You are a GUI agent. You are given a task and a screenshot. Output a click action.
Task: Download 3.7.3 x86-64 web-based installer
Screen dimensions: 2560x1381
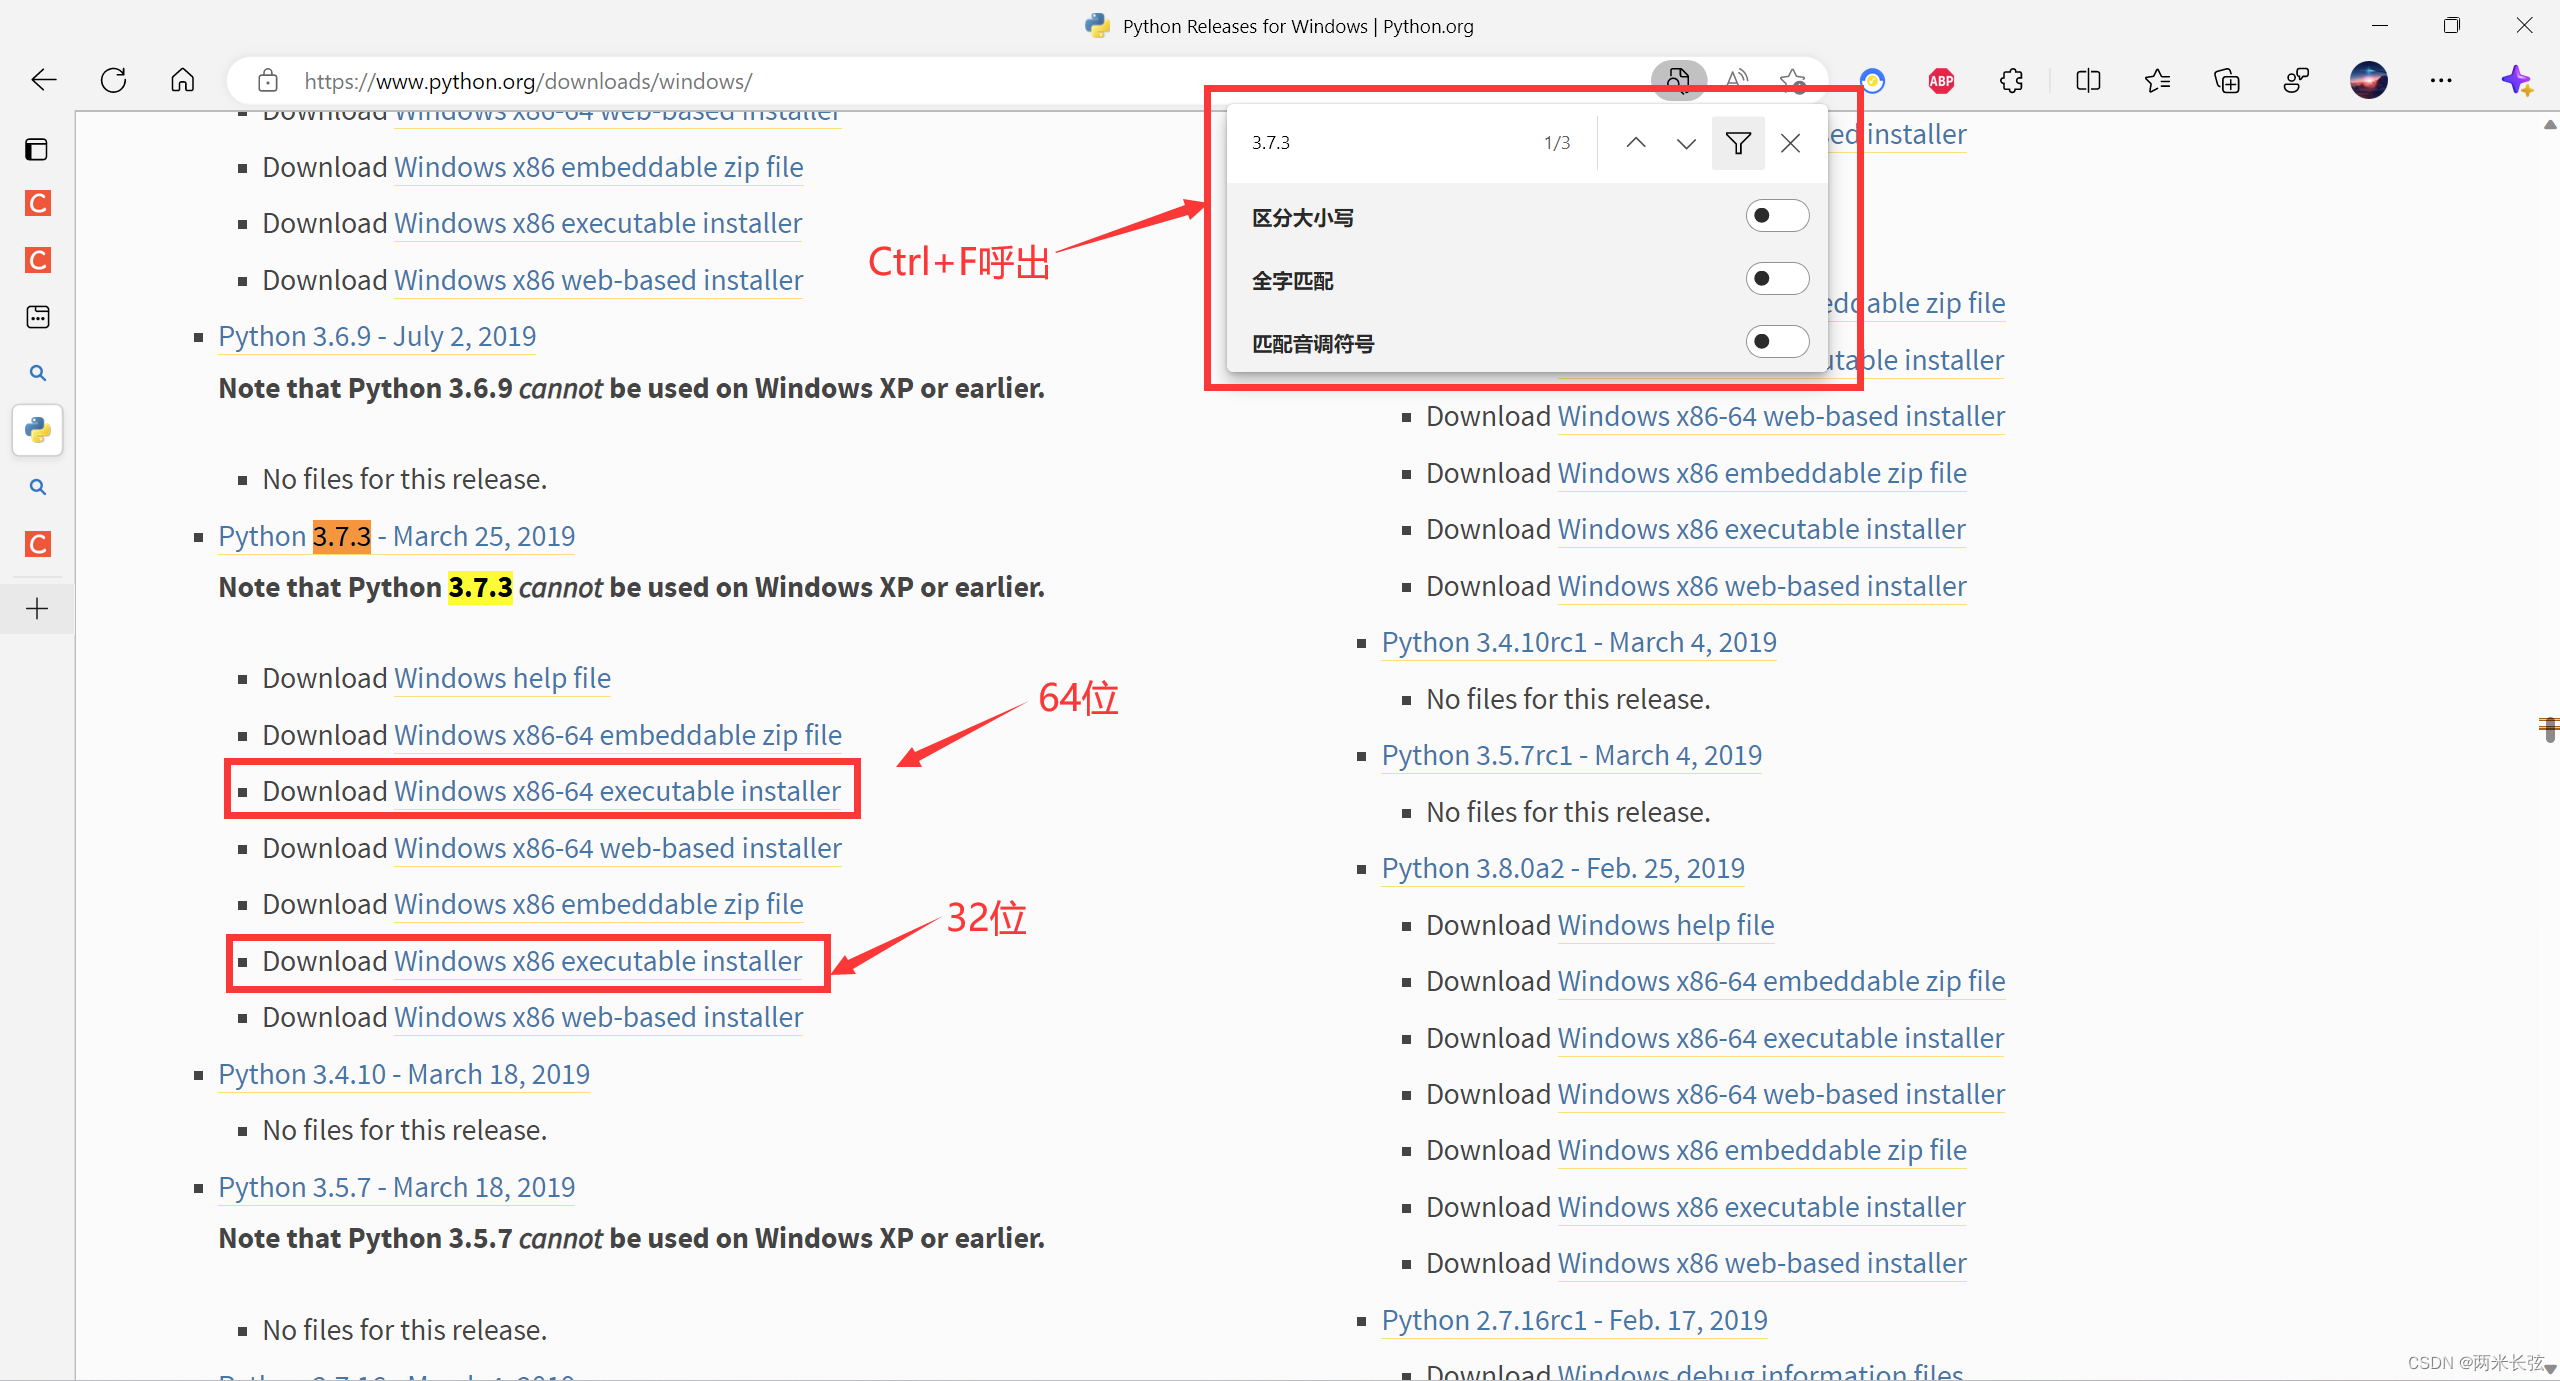tap(618, 848)
